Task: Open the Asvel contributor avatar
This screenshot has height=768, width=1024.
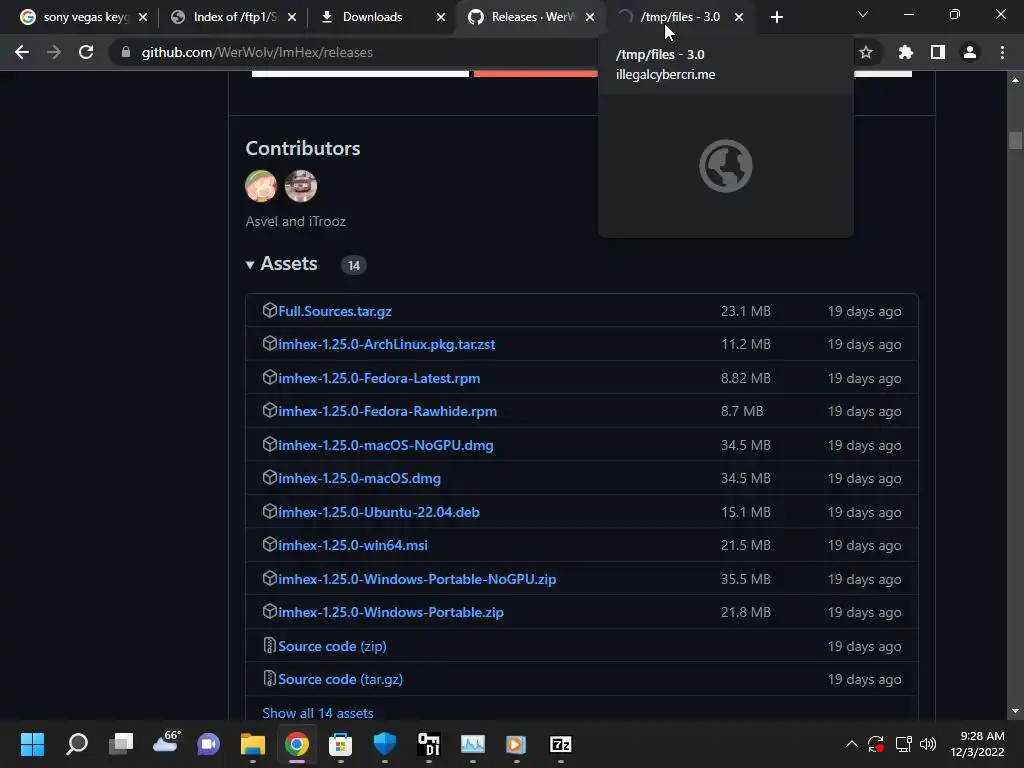Action: point(261,186)
